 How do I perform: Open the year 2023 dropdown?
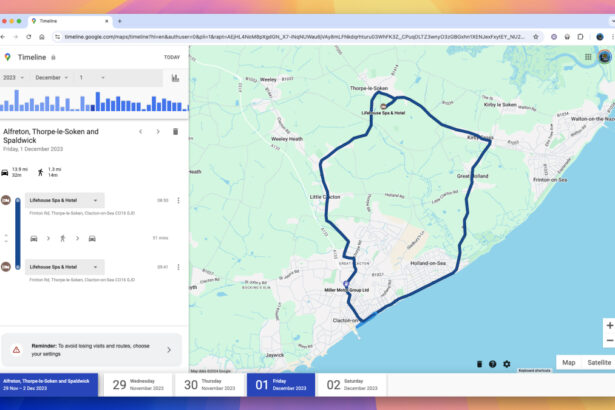[13, 78]
